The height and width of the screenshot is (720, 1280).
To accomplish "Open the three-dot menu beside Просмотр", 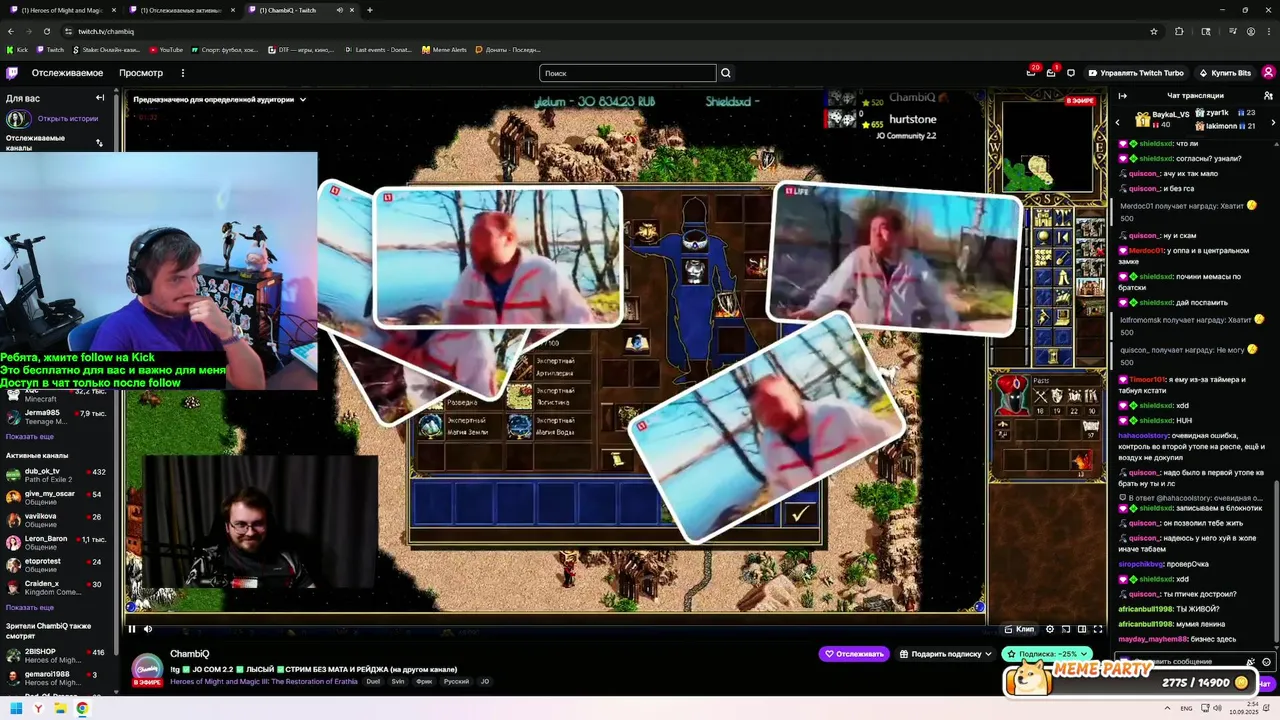I will [182, 73].
